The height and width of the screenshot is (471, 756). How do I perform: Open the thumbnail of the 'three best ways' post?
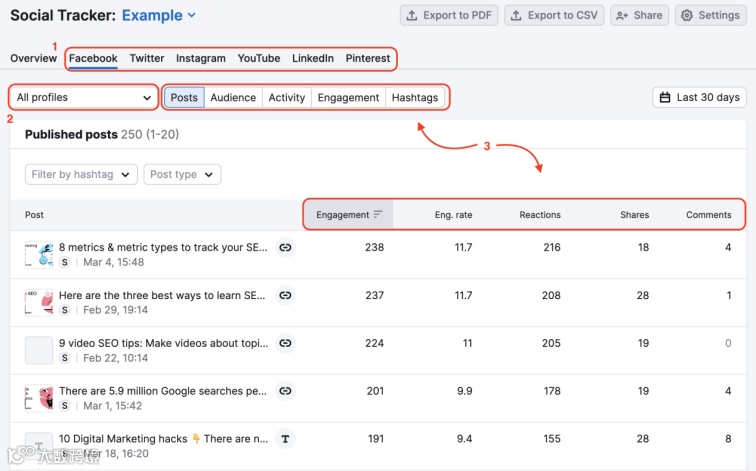click(39, 302)
